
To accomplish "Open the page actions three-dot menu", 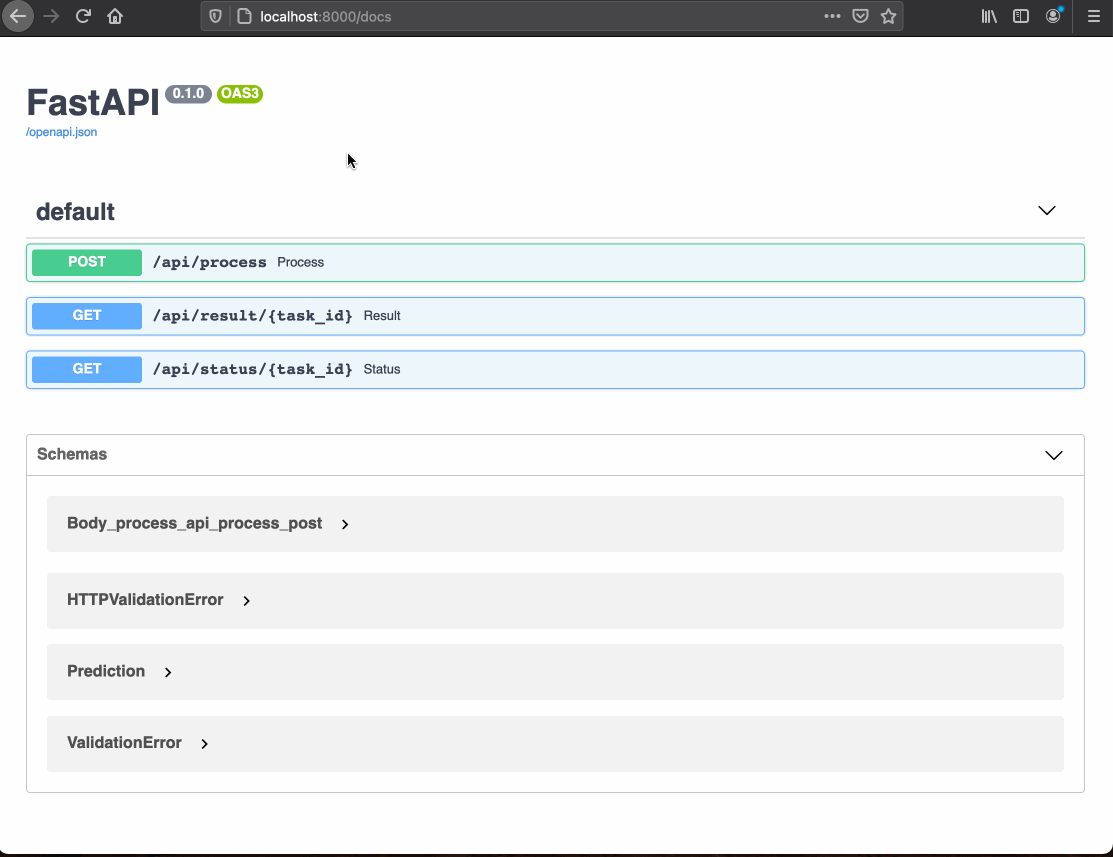I will 832,16.
